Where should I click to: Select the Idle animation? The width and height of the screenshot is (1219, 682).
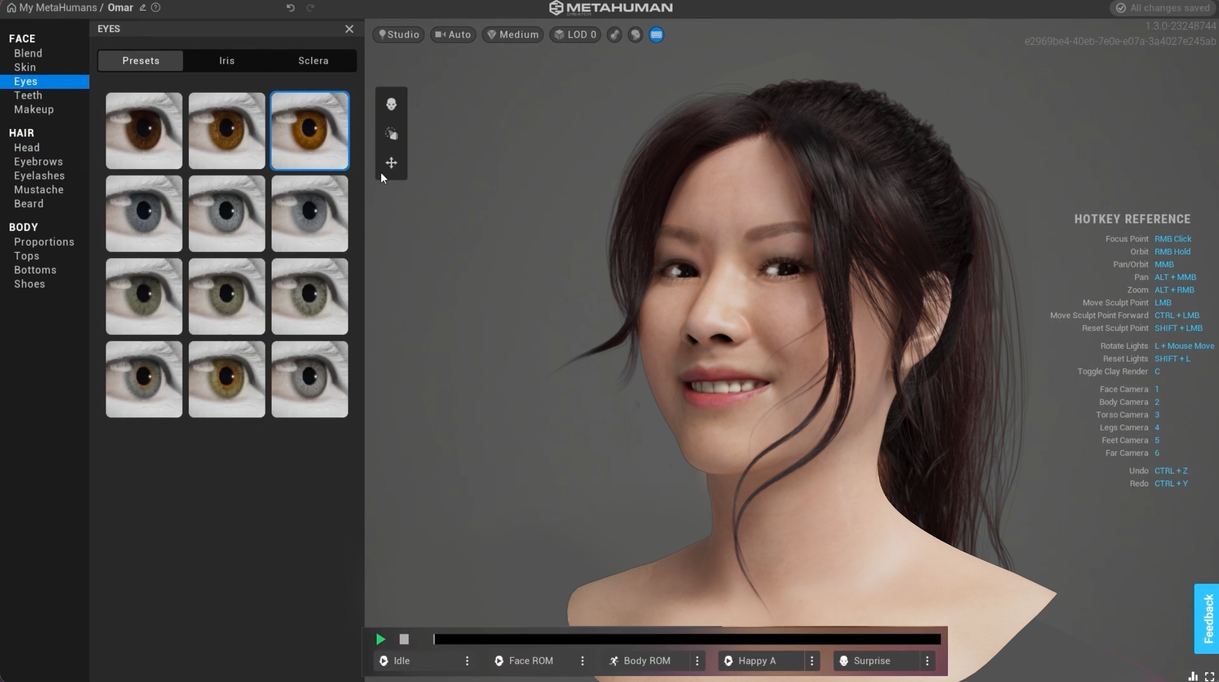coord(416,661)
